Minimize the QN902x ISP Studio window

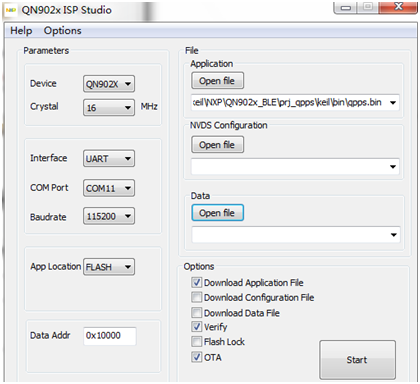[x=346, y=7]
